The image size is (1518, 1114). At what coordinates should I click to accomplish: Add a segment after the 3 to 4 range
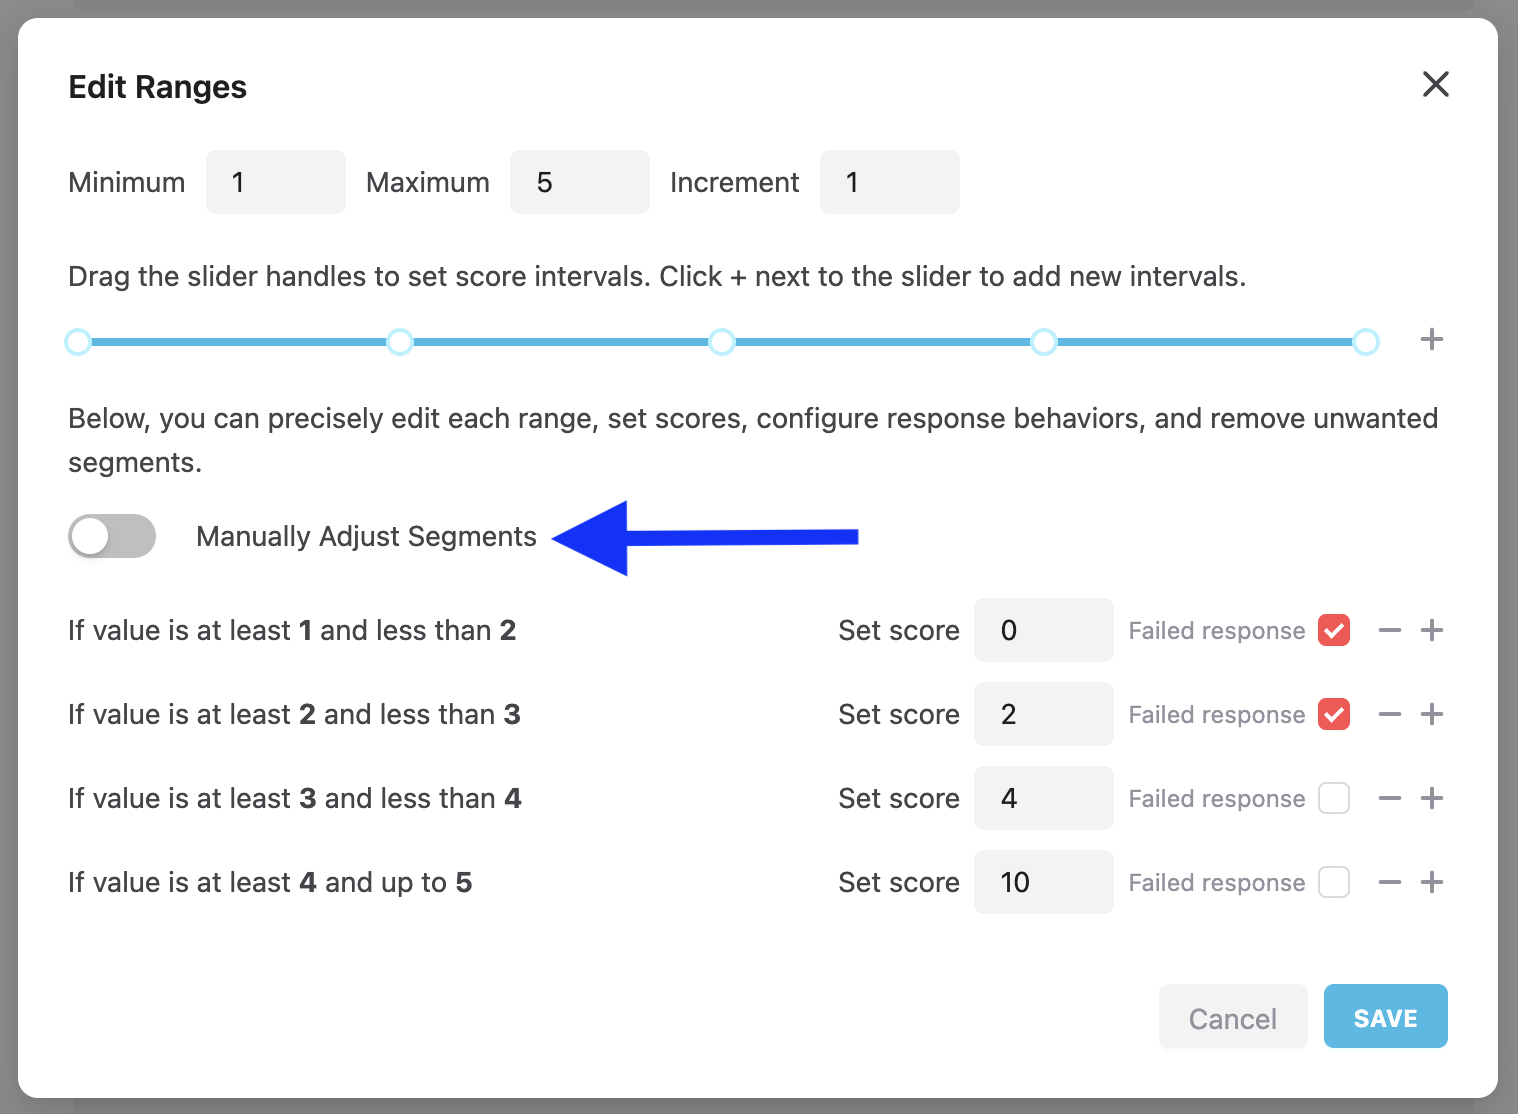click(1431, 799)
